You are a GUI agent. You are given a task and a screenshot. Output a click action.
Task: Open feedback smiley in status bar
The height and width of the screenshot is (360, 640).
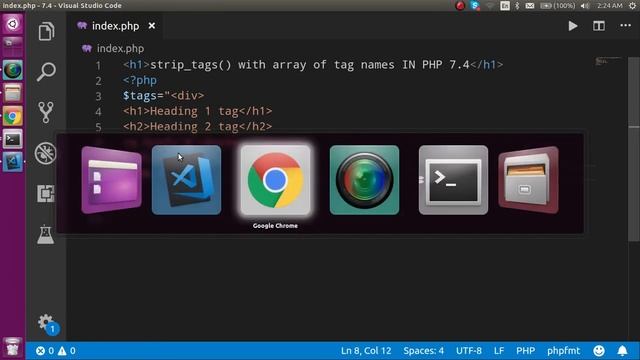[x=599, y=351]
